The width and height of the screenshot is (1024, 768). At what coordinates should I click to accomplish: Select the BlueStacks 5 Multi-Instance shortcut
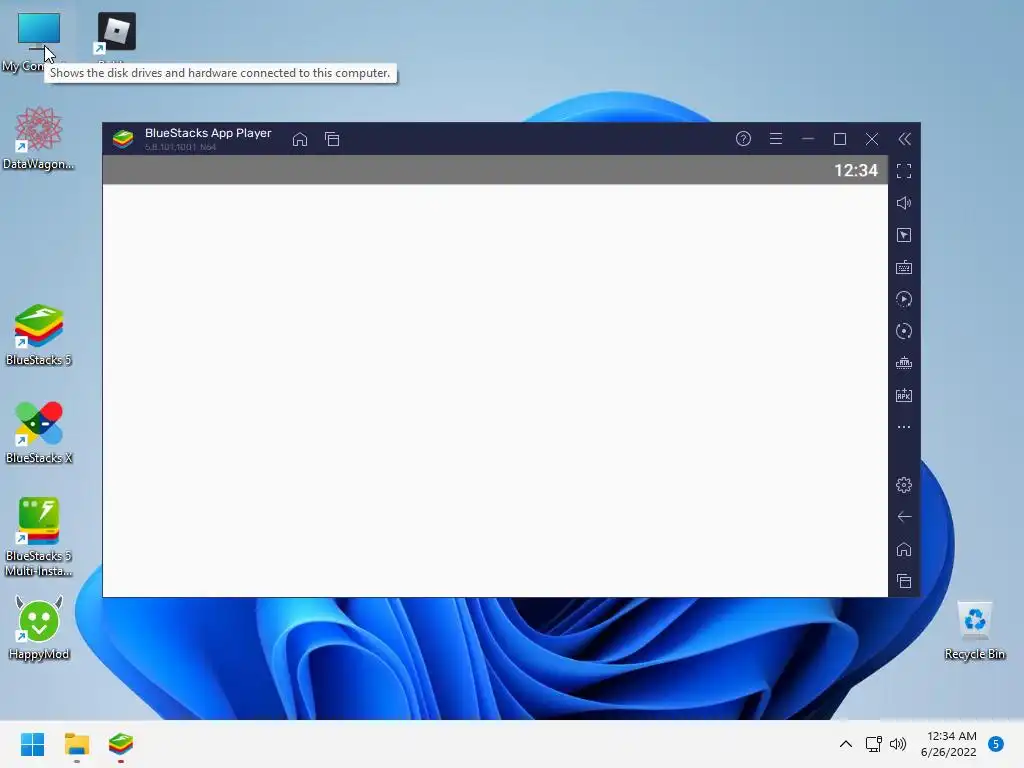click(x=39, y=537)
